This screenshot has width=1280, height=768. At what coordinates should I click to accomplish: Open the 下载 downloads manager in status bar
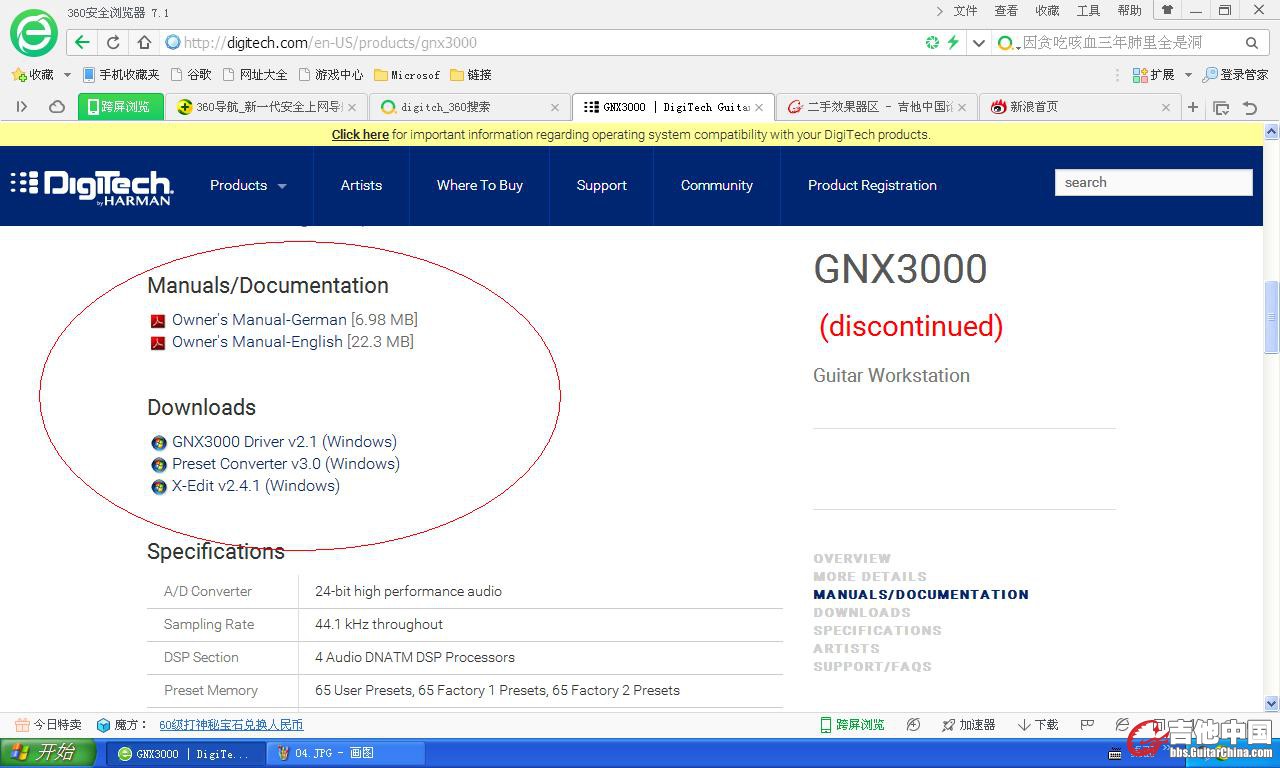click(x=1038, y=725)
